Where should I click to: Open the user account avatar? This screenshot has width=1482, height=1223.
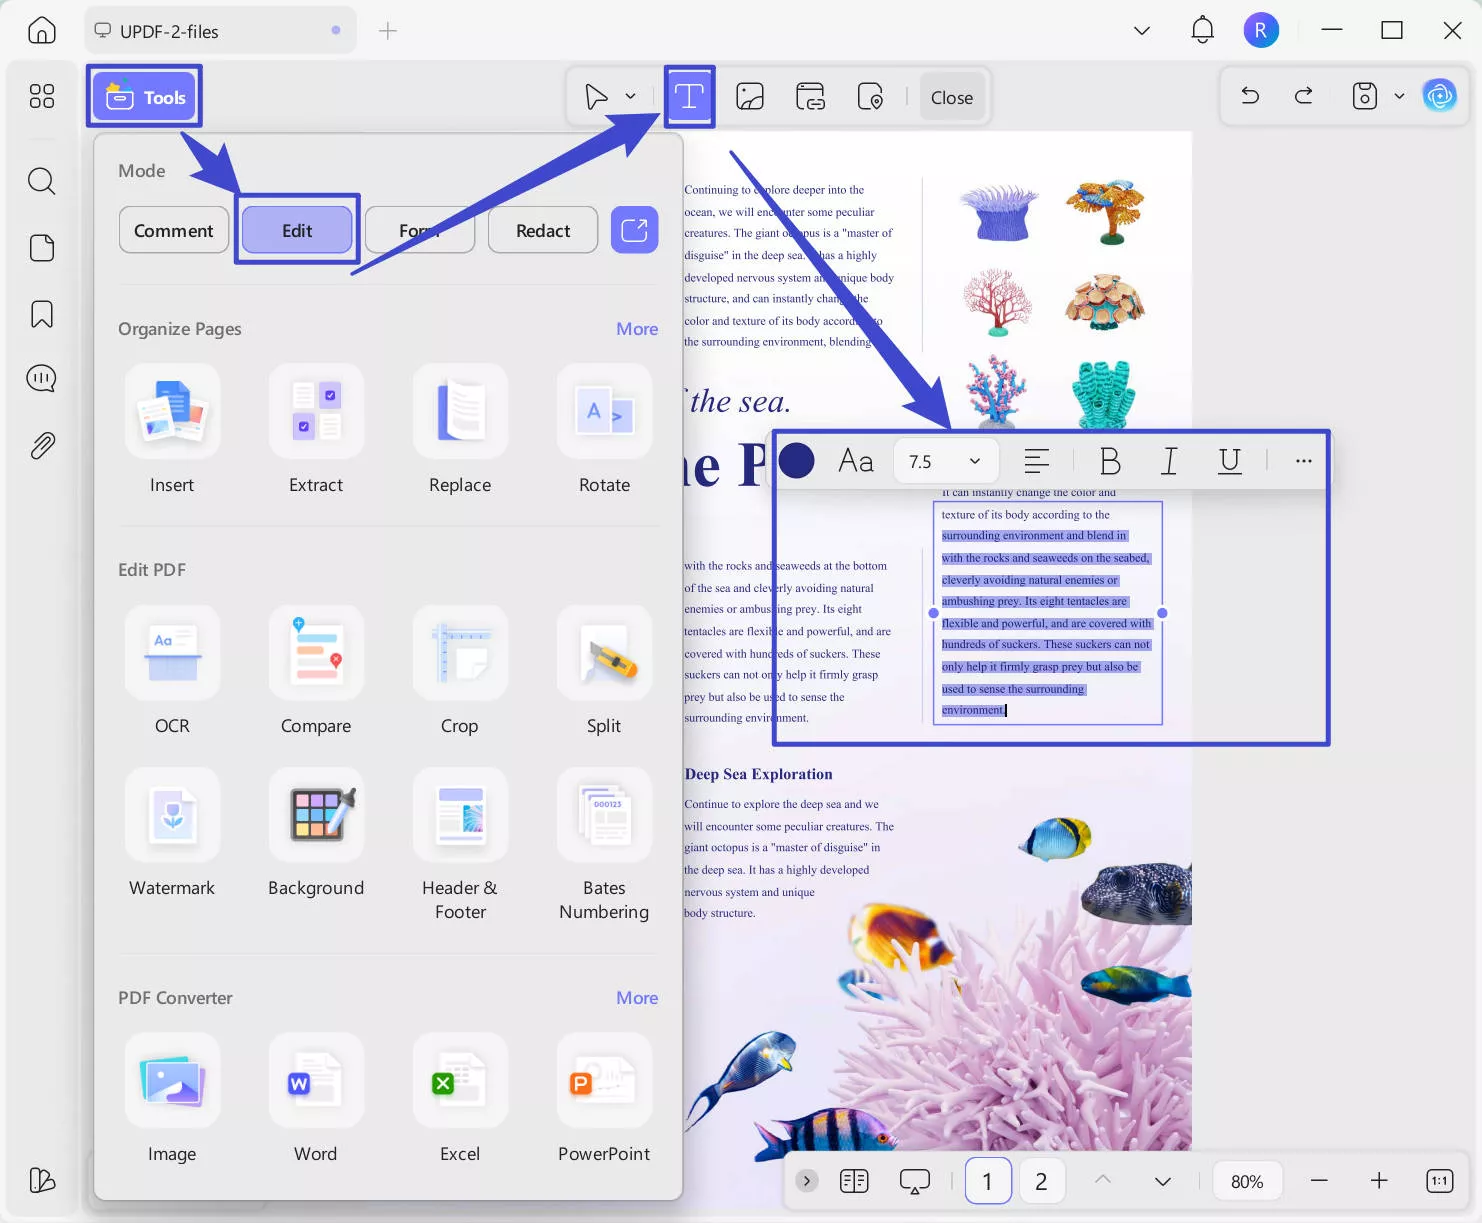point(1261,30)
